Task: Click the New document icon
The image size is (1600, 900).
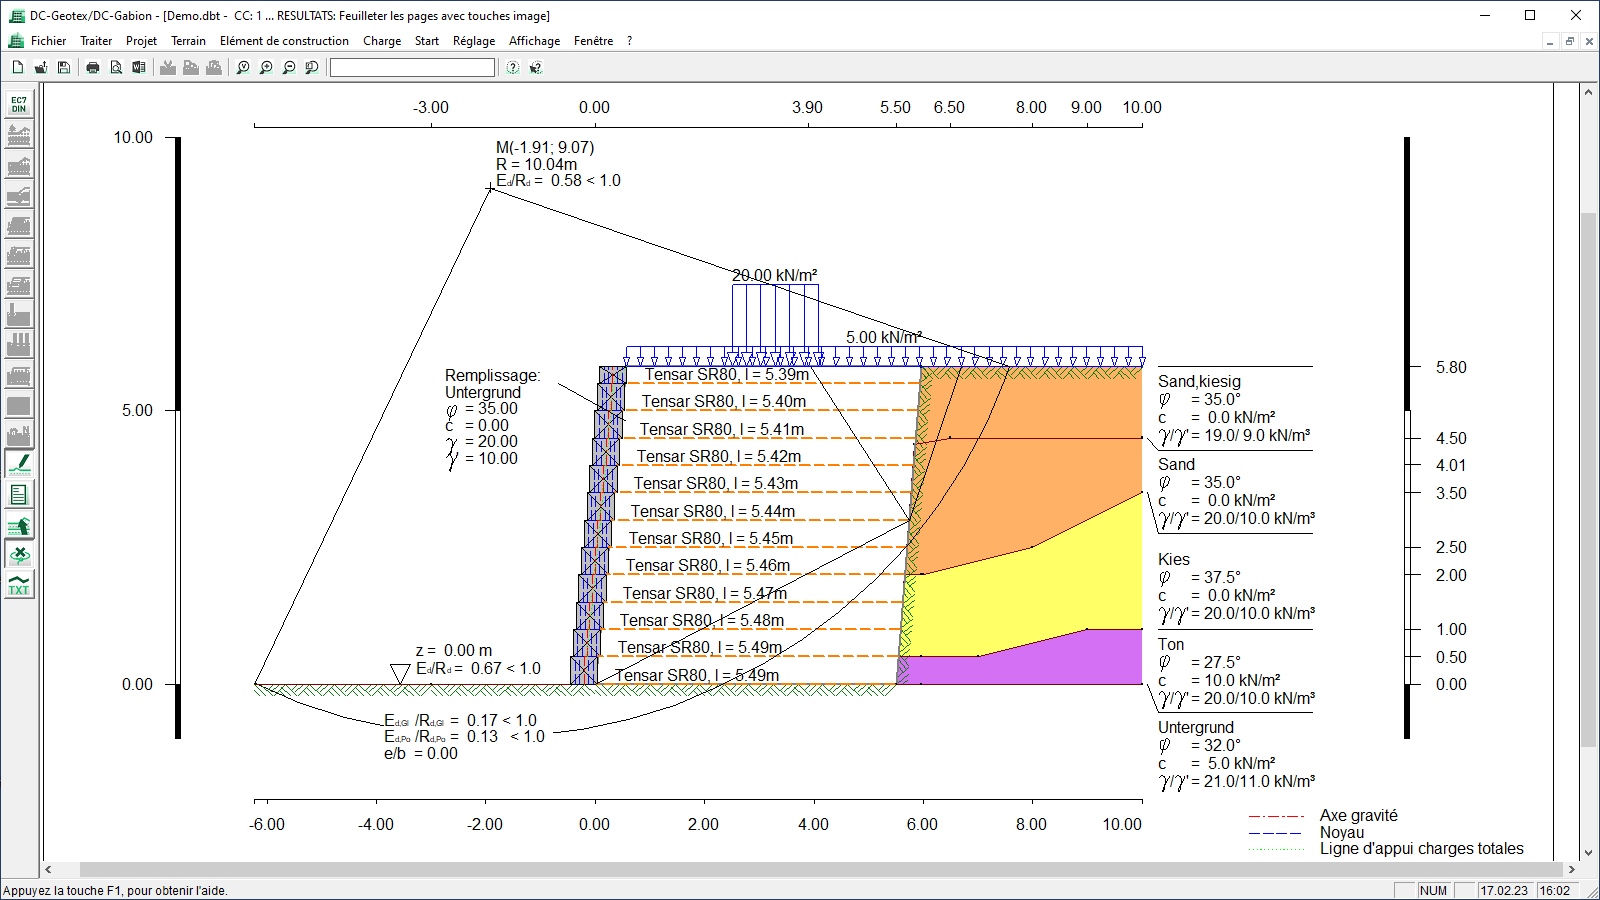Action: click(x=18, y=67)
